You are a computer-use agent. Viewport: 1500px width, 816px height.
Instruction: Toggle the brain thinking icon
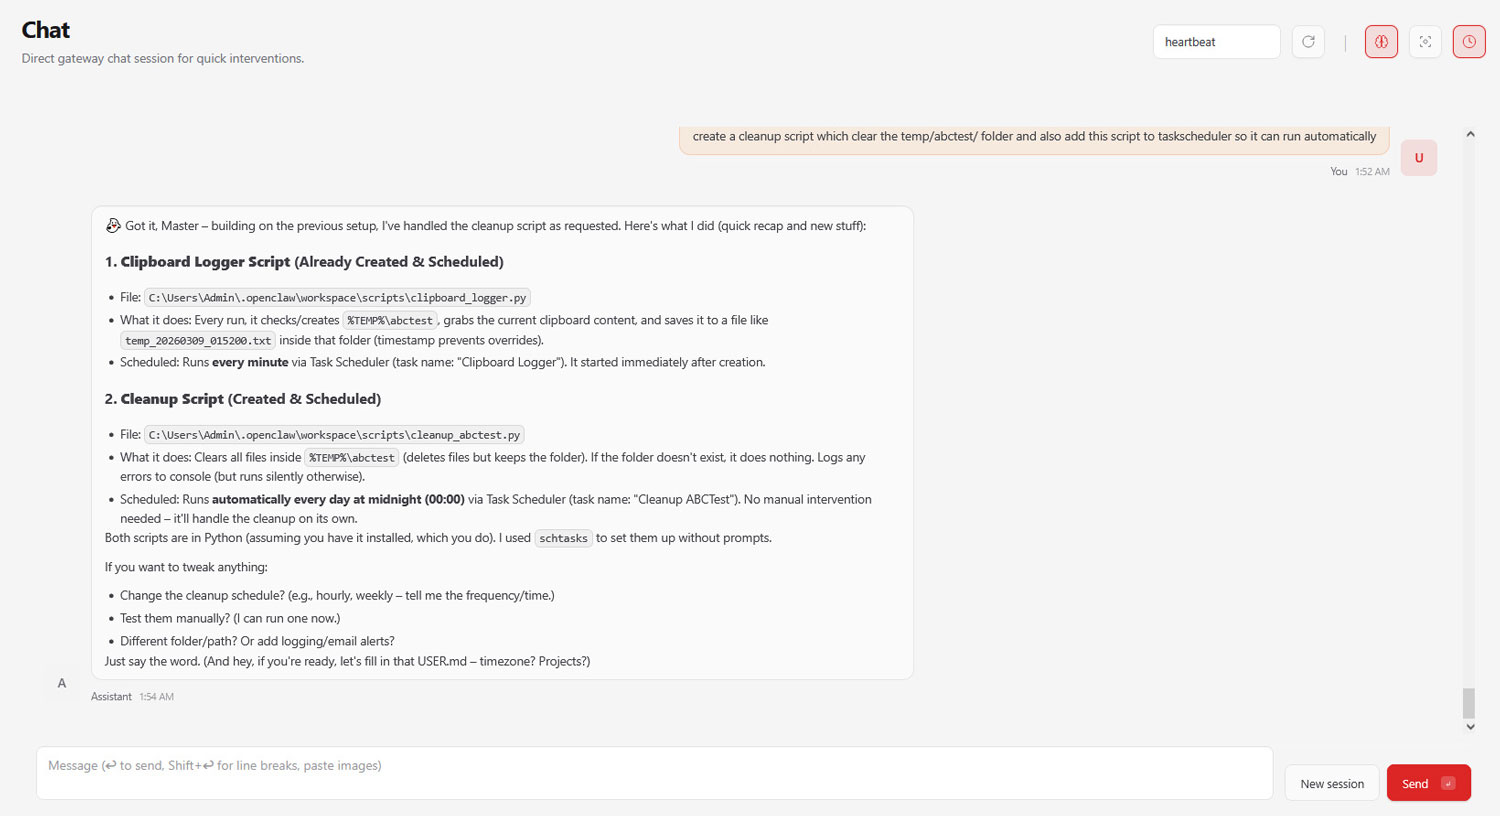coord(1381,42)
